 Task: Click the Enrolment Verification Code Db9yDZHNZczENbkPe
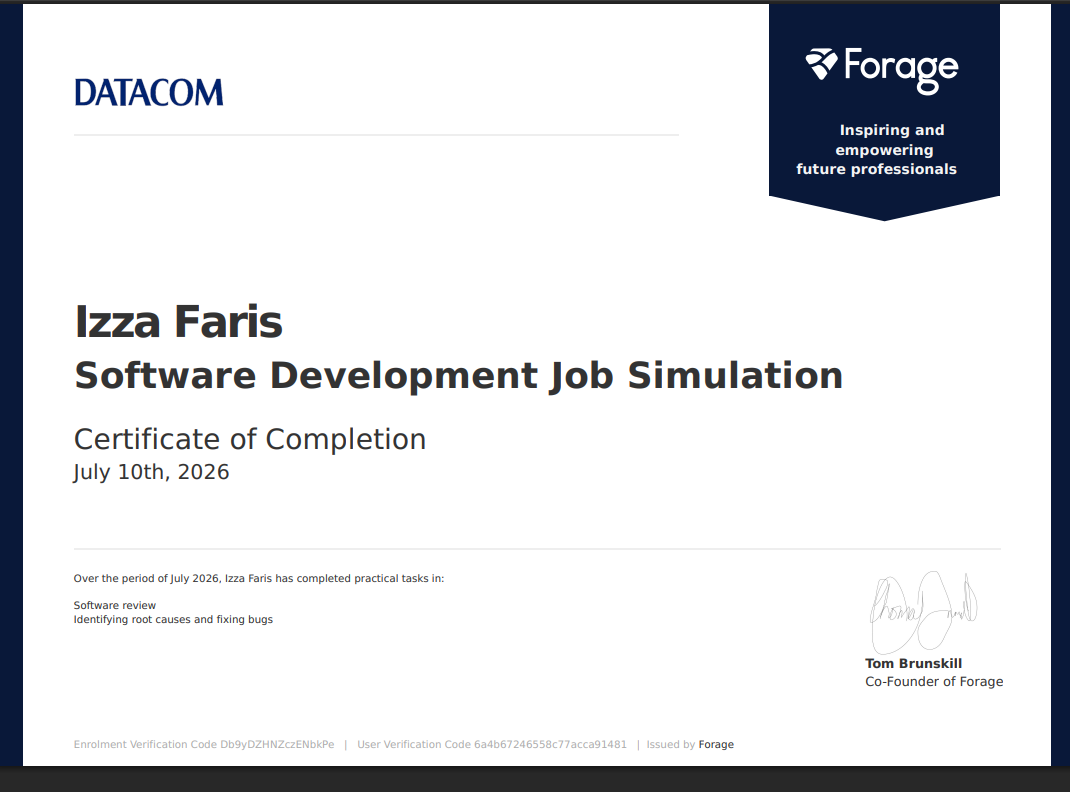(204, 744)
